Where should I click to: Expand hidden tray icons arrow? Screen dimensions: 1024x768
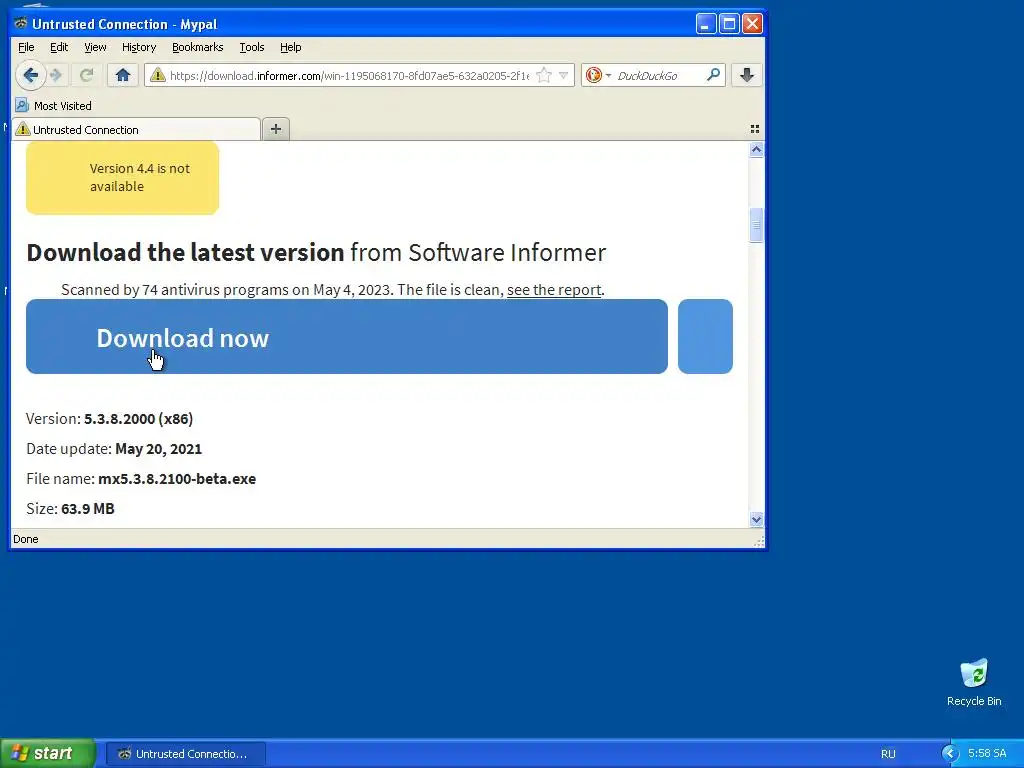(x=950, y=754)
